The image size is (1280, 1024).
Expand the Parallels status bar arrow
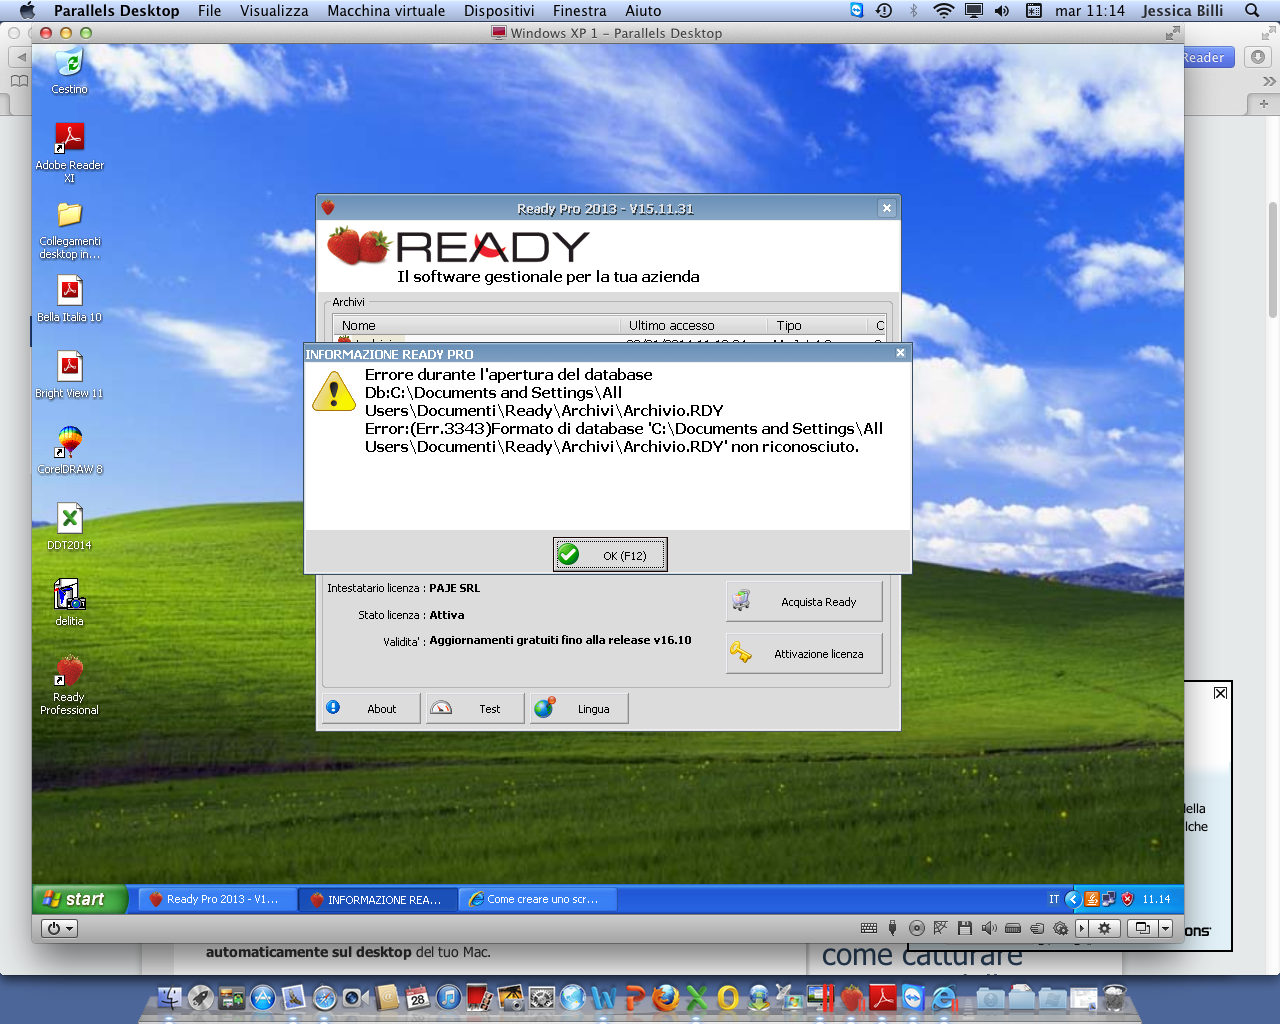1081,928
